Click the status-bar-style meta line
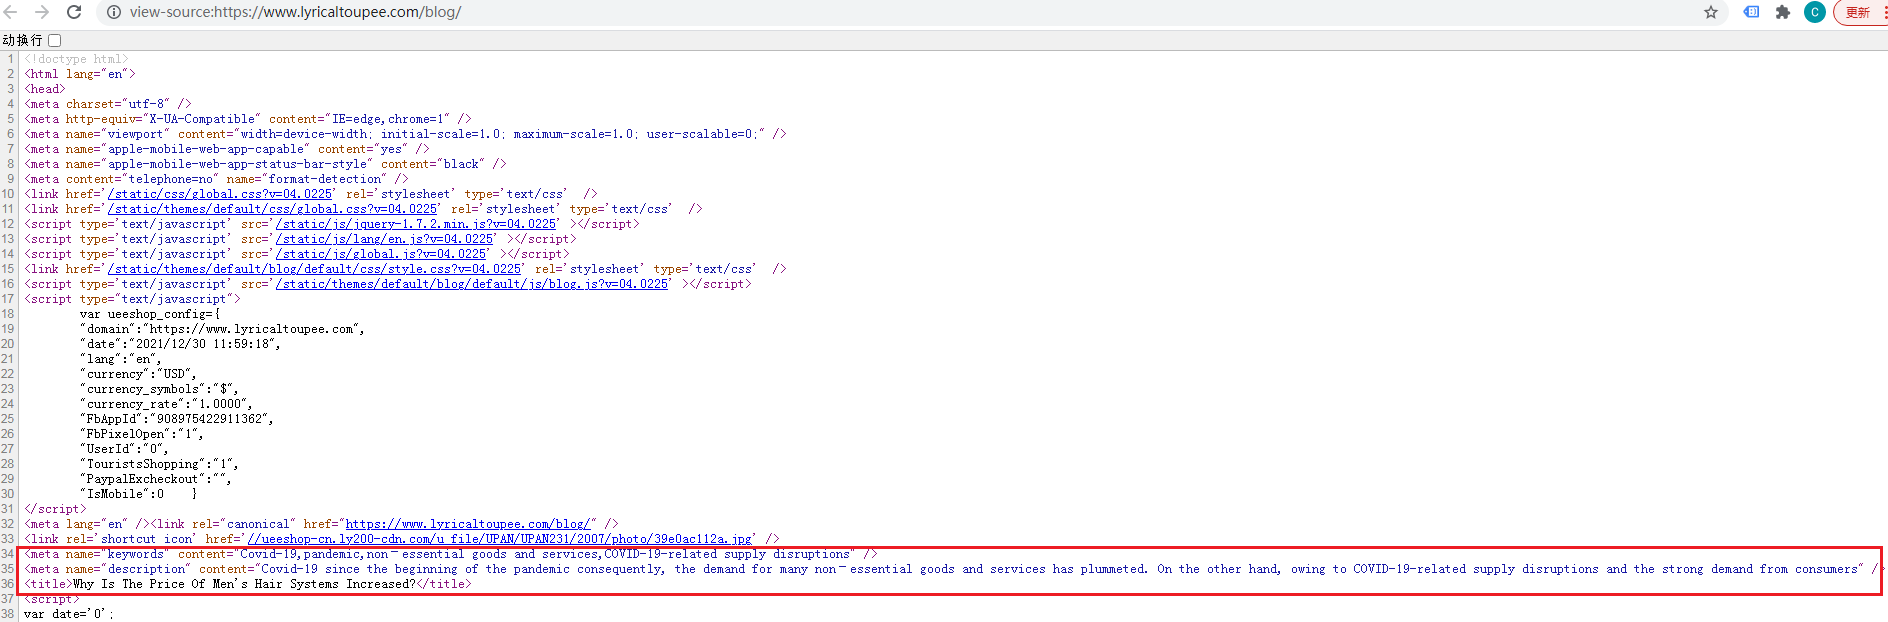 (266, 164)
